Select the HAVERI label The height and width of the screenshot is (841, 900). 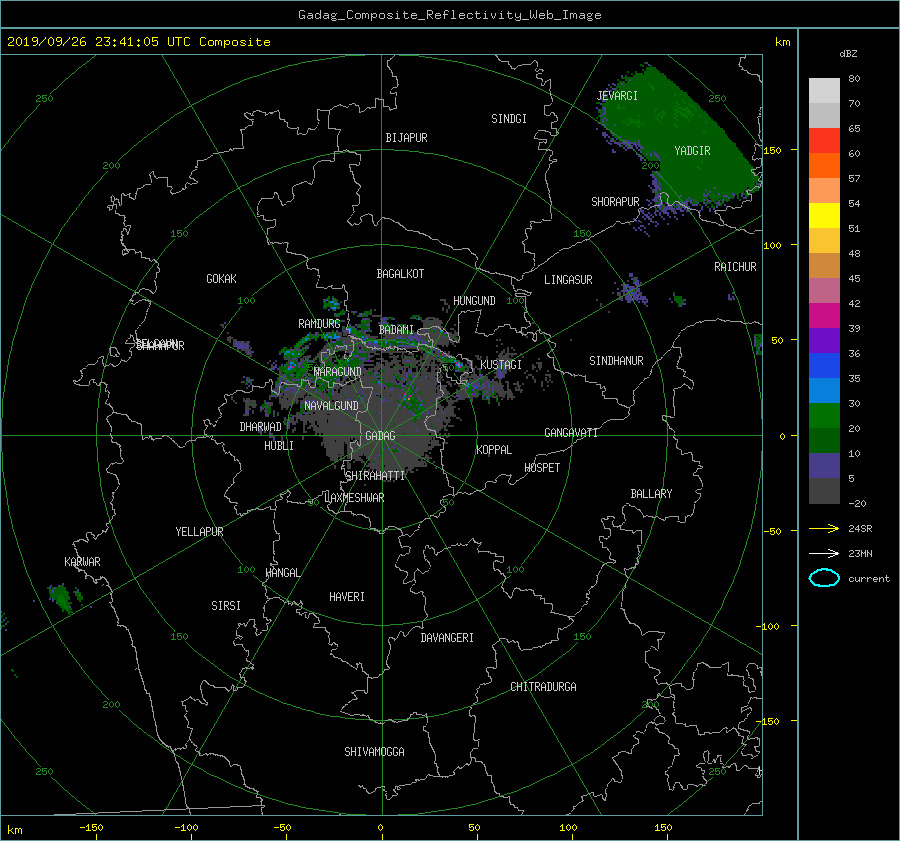pyautogui.click(x=347, y=597)
